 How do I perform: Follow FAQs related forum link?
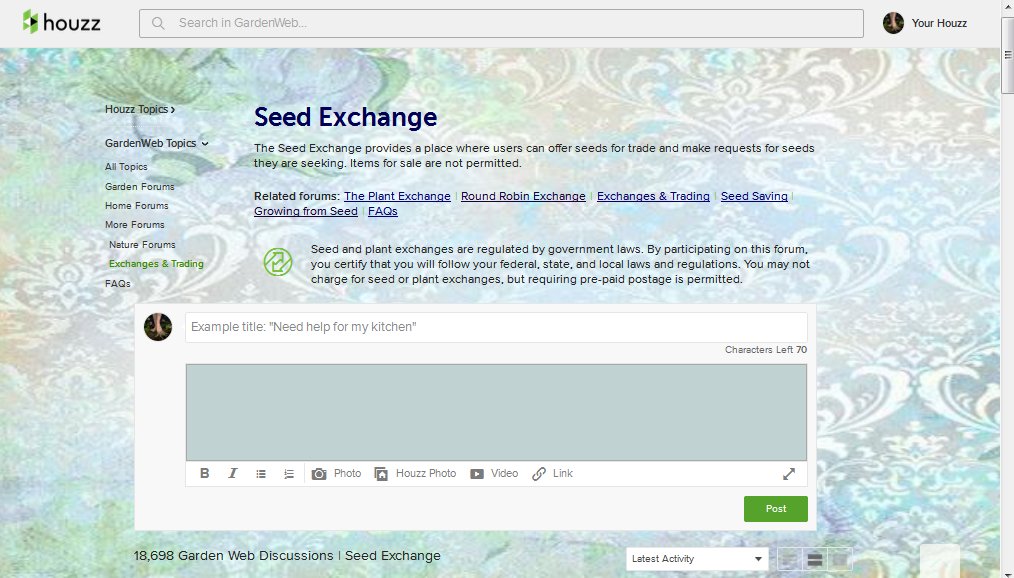(x=383, y=211)
